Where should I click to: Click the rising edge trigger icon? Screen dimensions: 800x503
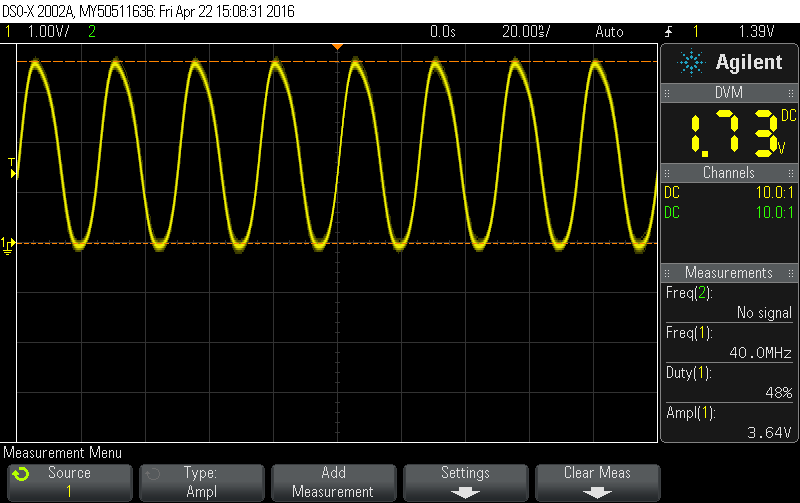click(x=668, y=32)
